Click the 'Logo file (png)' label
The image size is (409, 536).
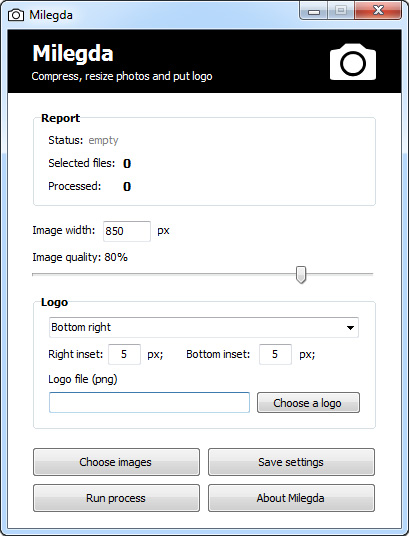83,379
